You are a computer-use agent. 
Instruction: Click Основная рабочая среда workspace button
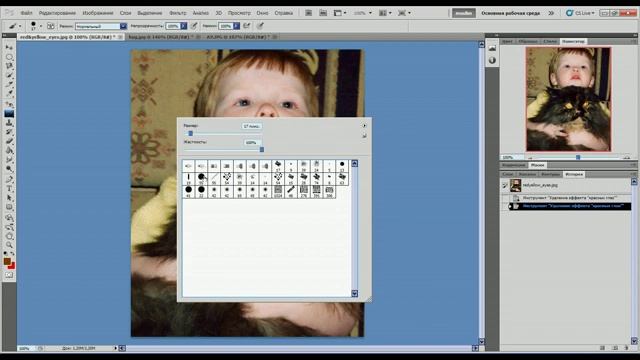(x=511, y=13)
